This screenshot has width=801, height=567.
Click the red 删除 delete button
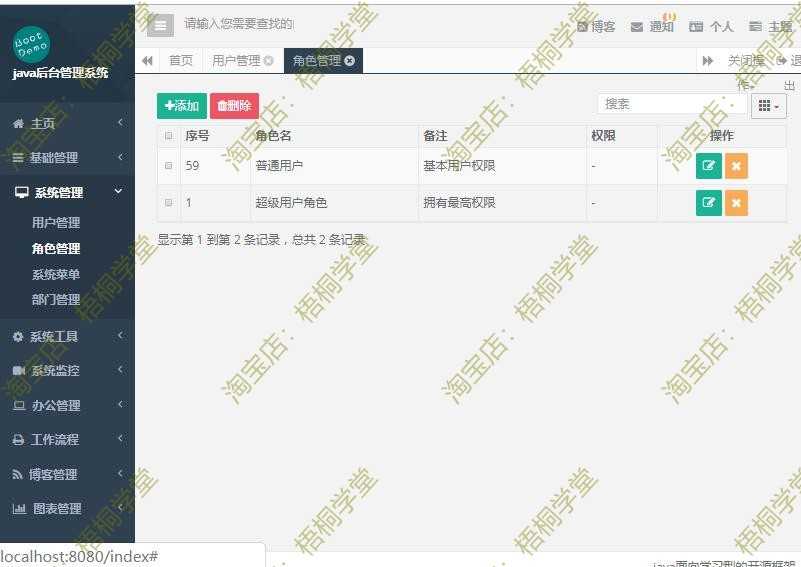point(234,106)
